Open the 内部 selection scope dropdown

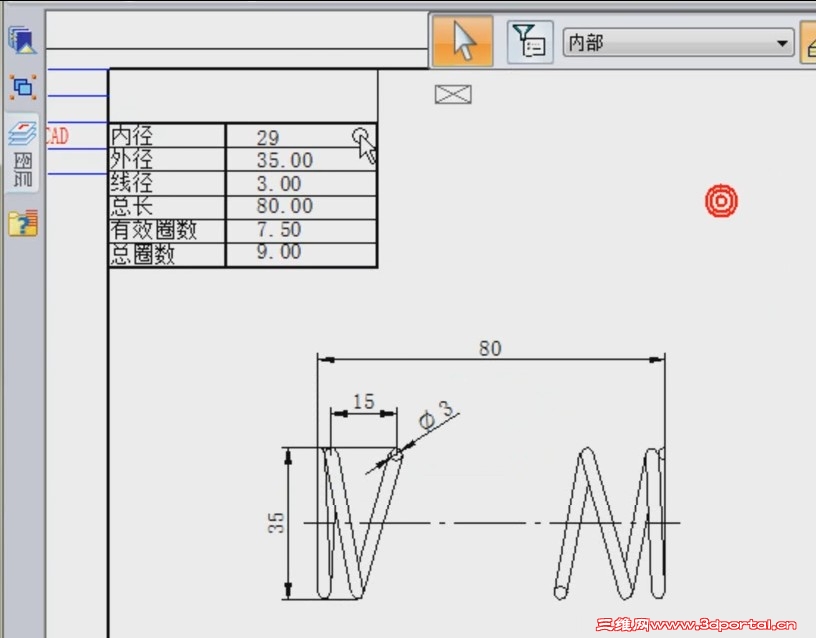pos(679,43)
